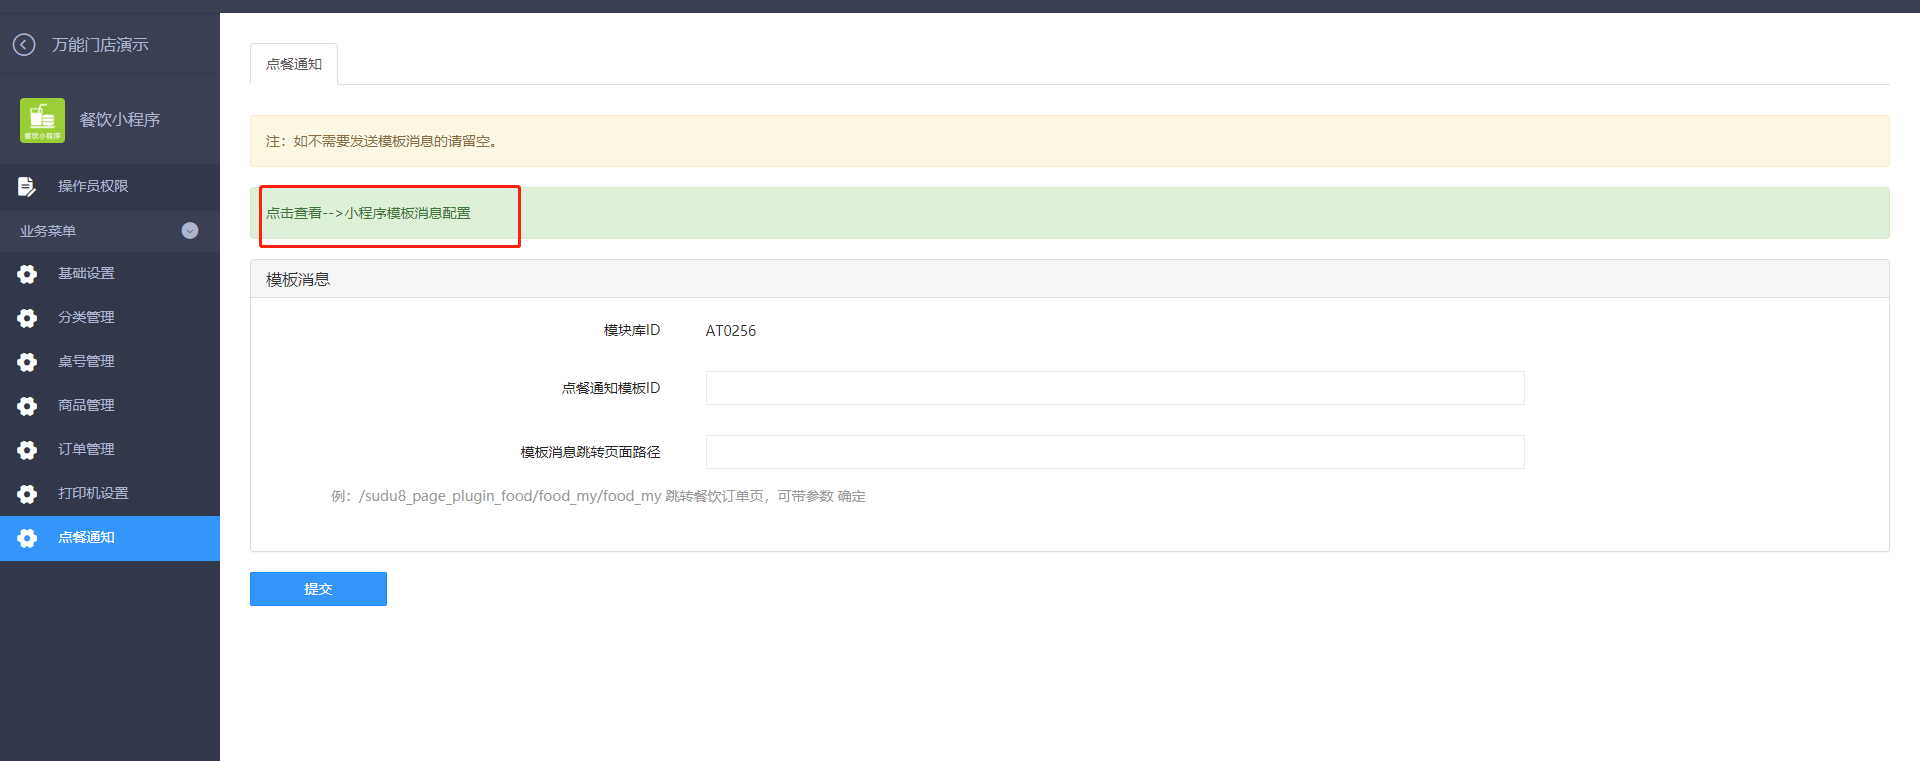
Task: Select the active 点餐通知 sidebar item
Action: click(110, 538)
